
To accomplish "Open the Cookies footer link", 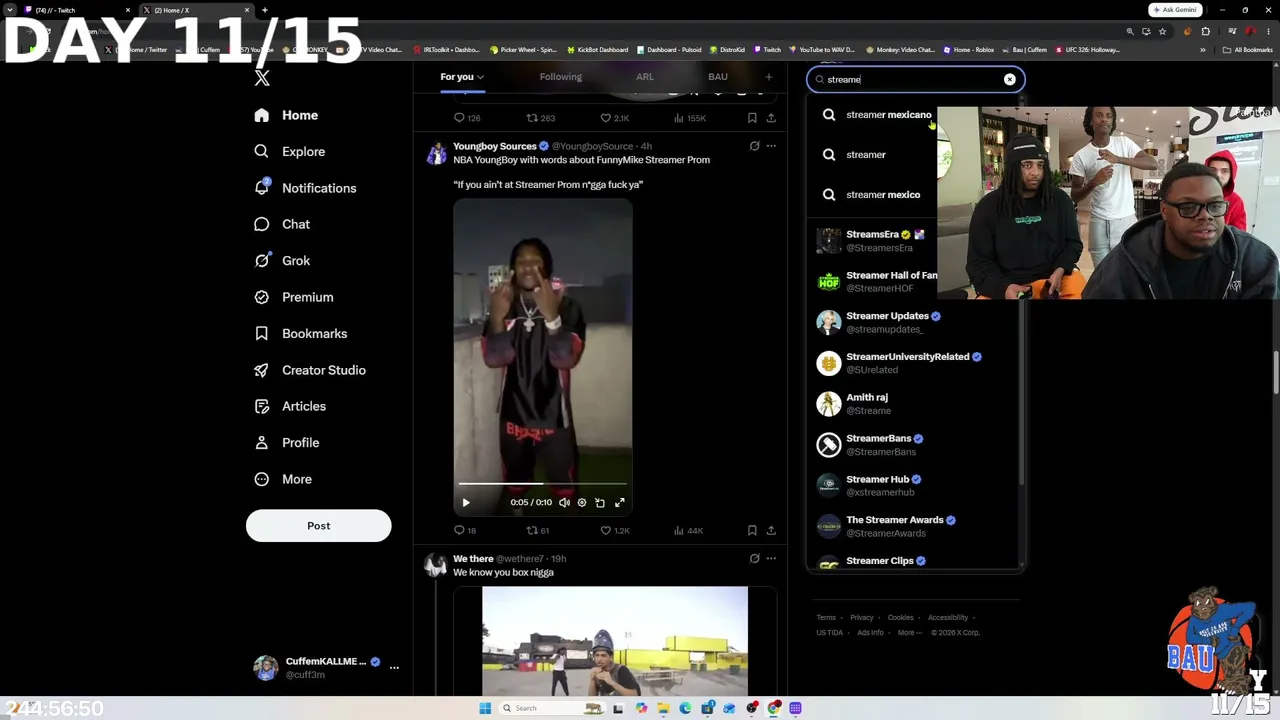I will tap(901, 618).
